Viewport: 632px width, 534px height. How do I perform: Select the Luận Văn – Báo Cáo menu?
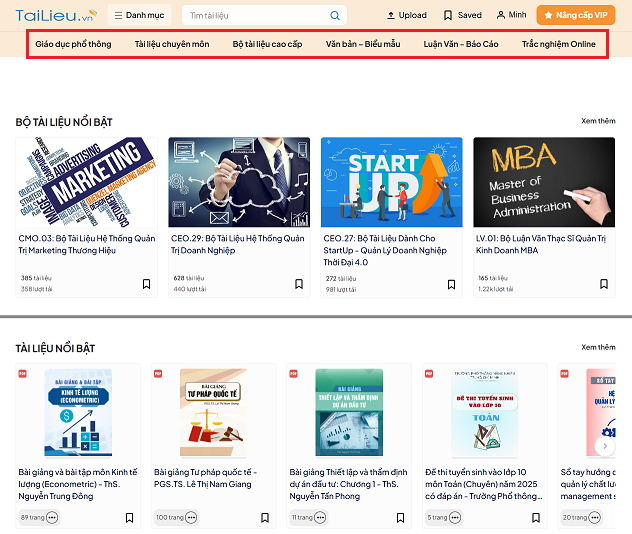click(461, 44)
